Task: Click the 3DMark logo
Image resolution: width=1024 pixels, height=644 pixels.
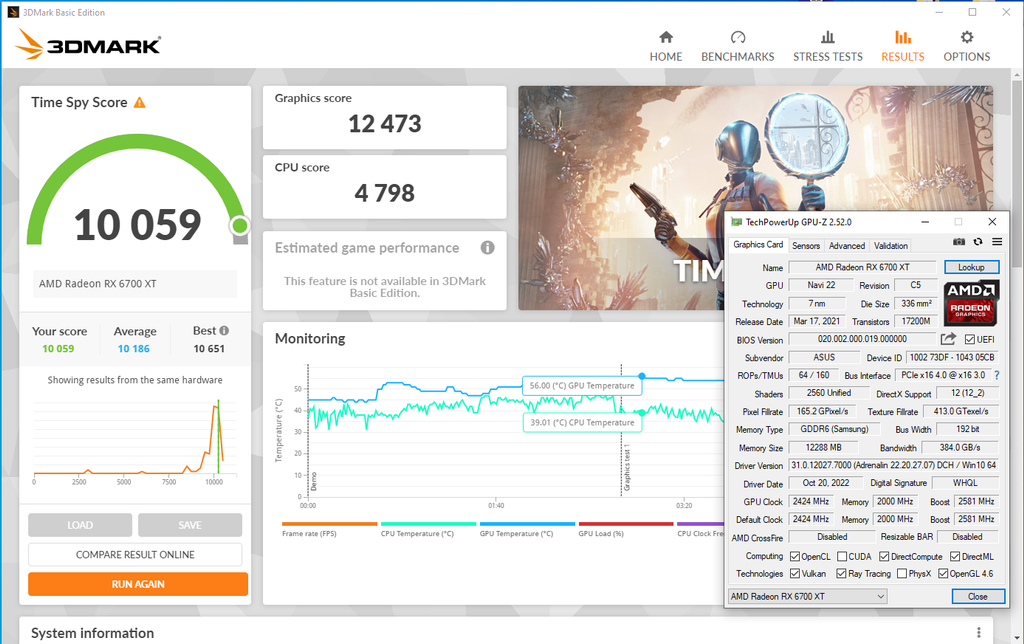Action: [x=88, y=44]
